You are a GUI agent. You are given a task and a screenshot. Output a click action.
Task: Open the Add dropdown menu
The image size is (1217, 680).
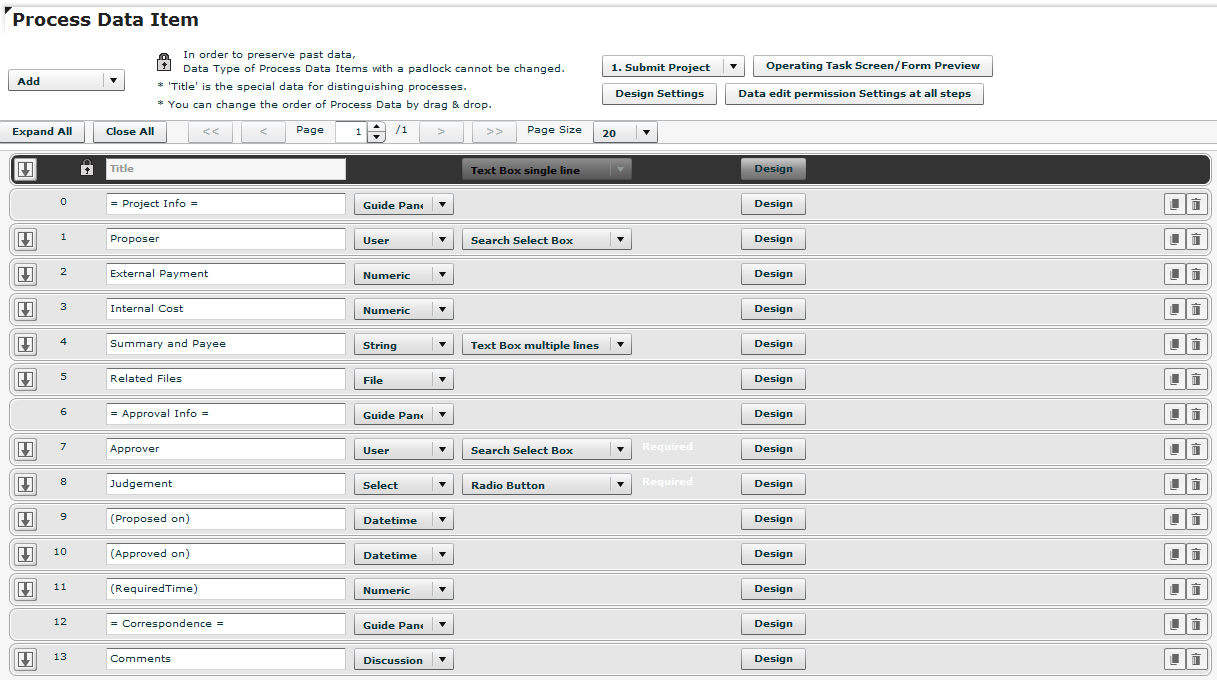point(115,80)
